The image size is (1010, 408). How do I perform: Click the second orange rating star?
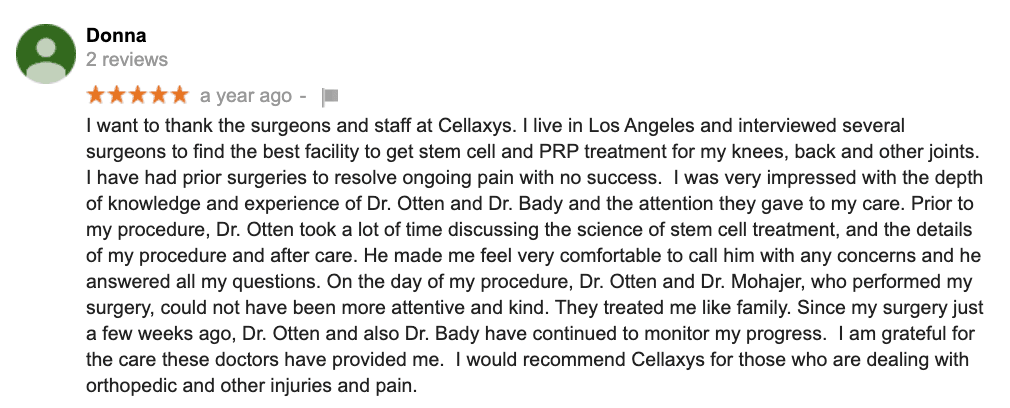point(117,96)
